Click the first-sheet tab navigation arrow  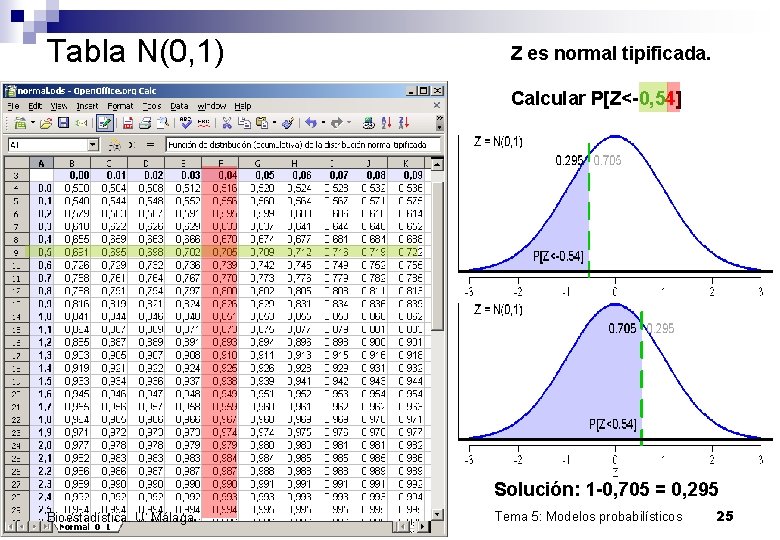10,527
